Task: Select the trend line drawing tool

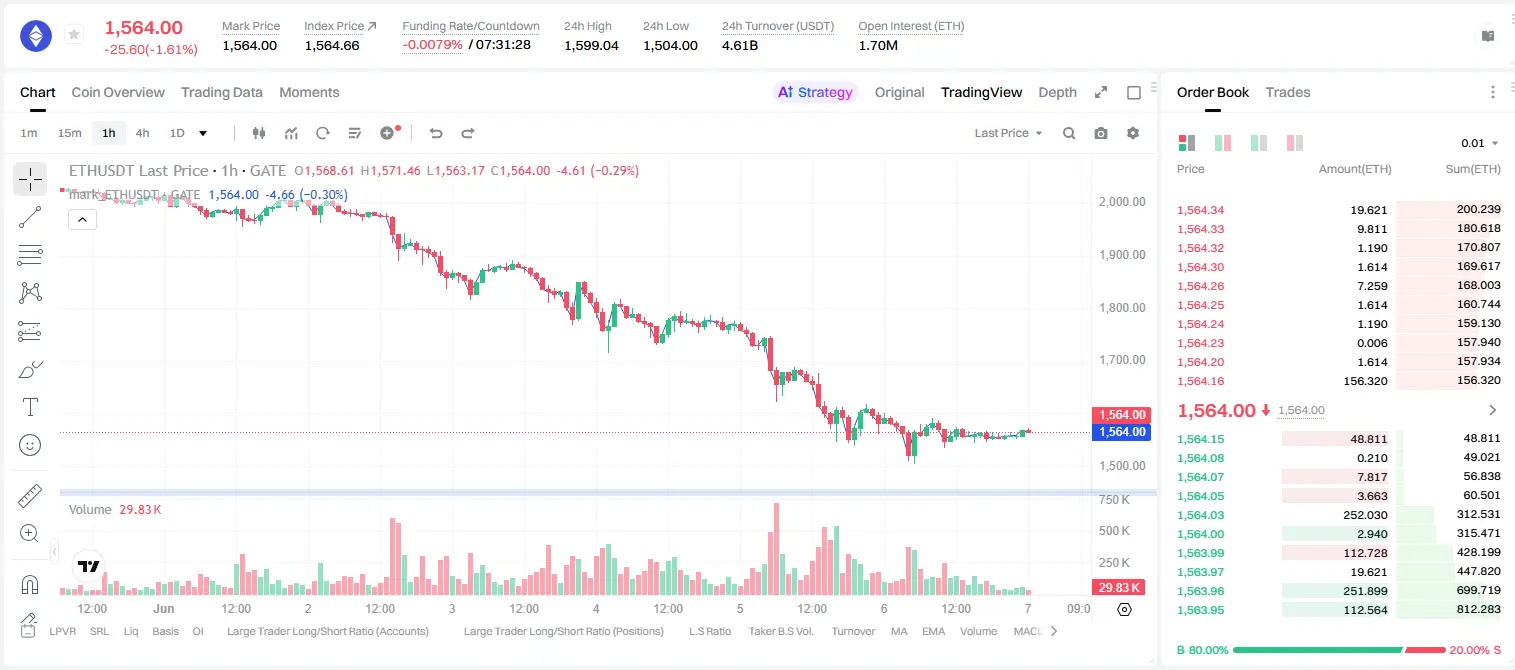Action: tap(30, 217)
